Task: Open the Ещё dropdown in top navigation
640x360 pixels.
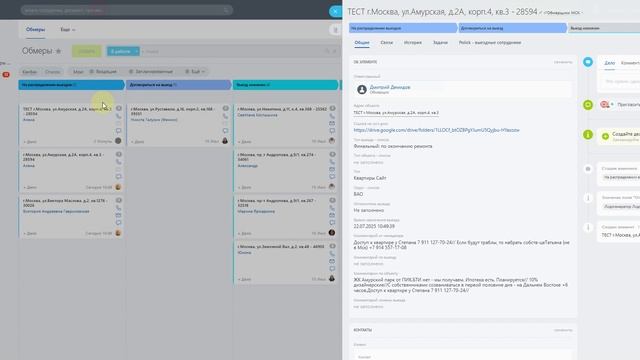Action: 68,29
